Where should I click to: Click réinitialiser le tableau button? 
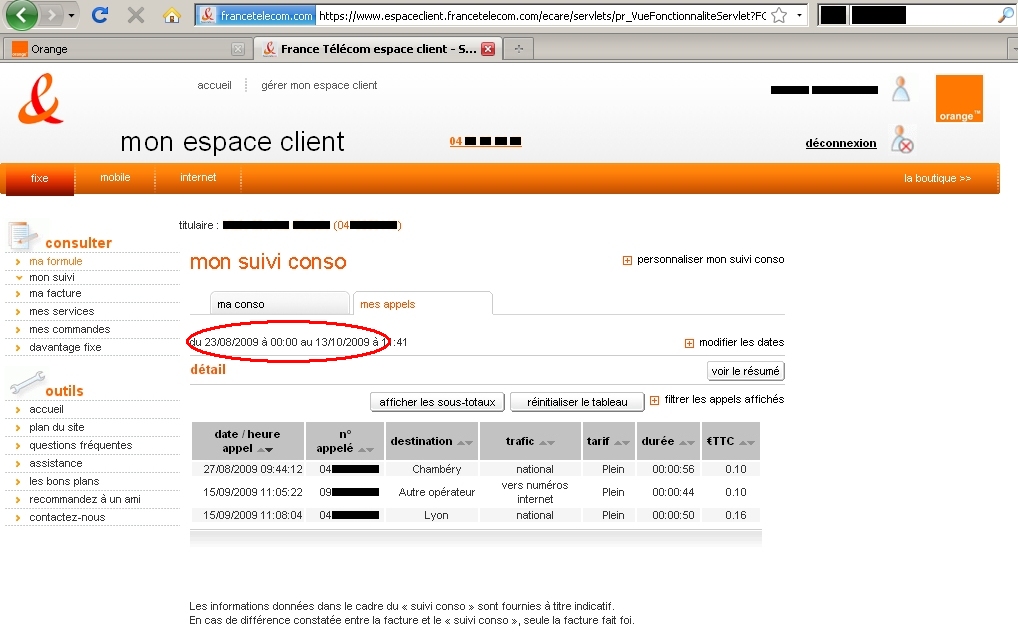click(x=577, y=402)
